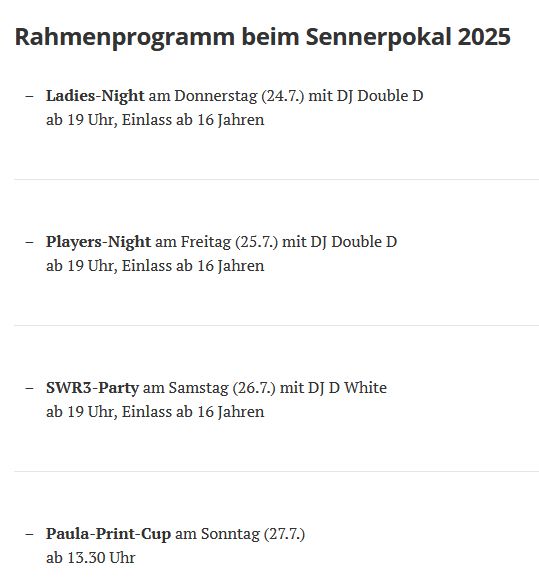Click the Samstag (26.7.) date text
The height and width of the screenshot is (587, 539).
tap(222, 389)
